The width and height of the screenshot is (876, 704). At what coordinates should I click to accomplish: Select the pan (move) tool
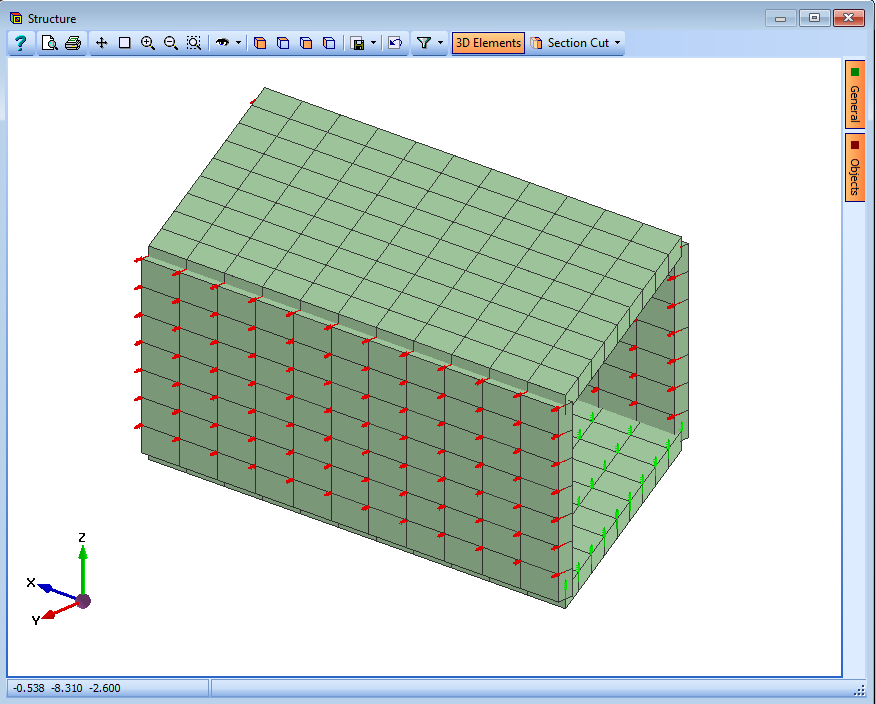[101, 43]
